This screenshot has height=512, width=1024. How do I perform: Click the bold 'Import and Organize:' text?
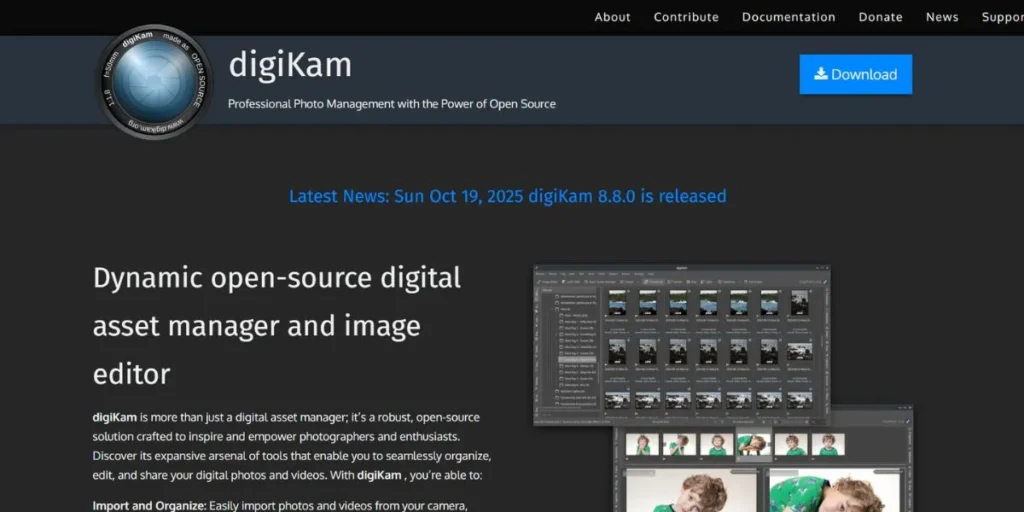pyautogui.click(x=149, y=505)
